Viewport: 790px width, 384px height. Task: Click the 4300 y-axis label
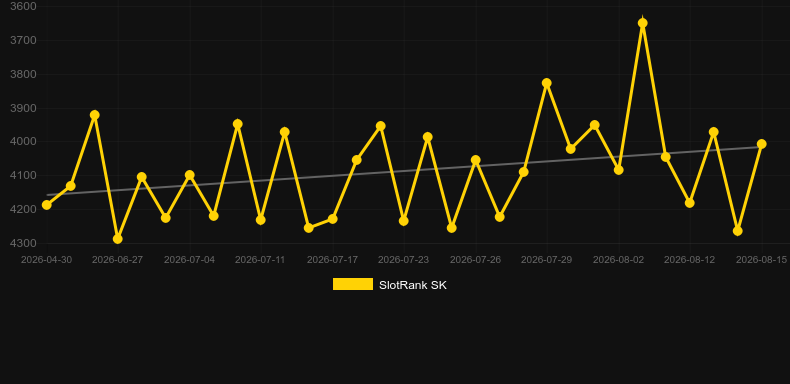coord(23,243)
